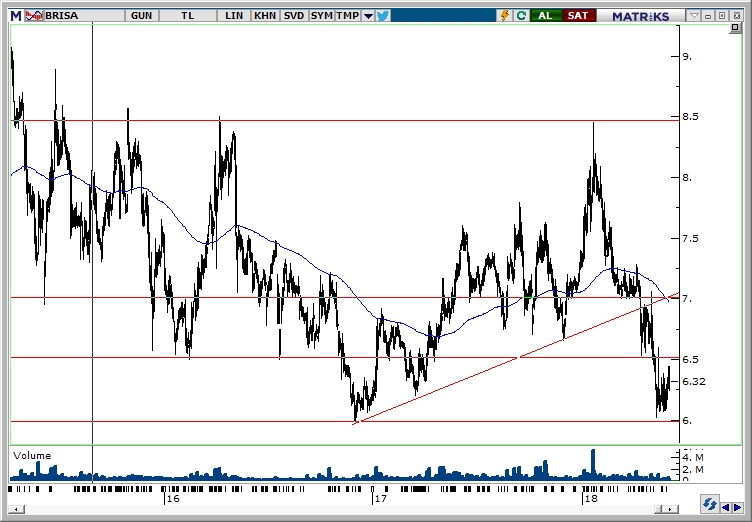
Task: Click the blue refresh arrows icon
Action: (x=709, y=505)
